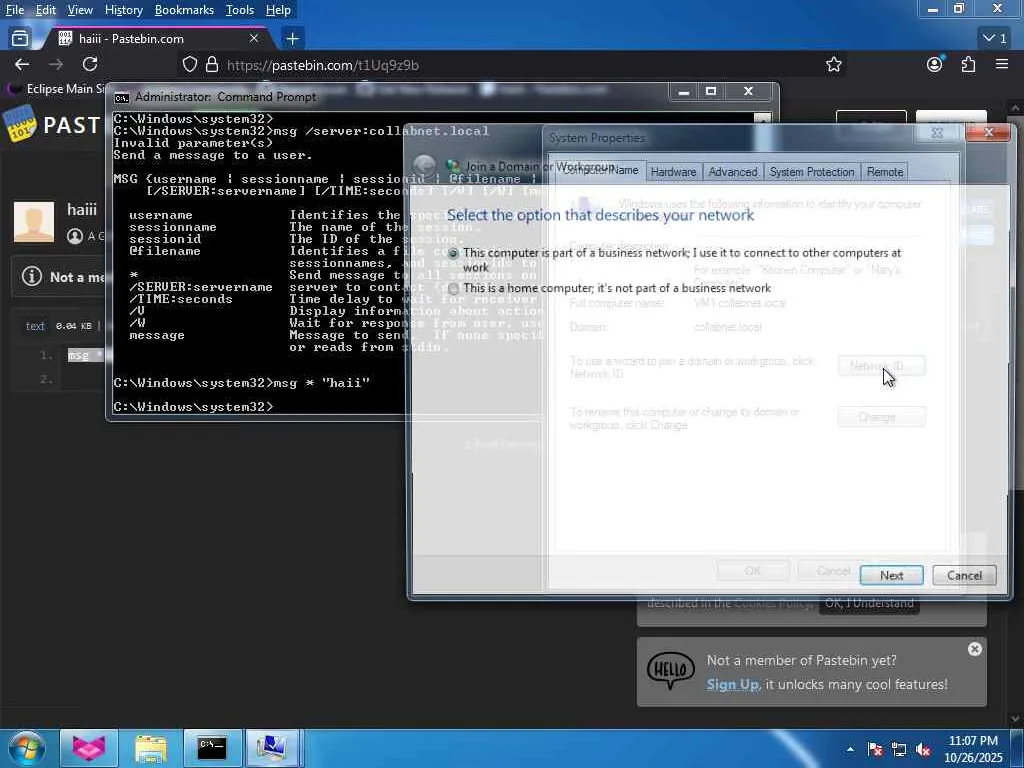This screenshot has height=768, width=1024.
Task: Open the Firefox extensions puzzle icon
Action: pyautogui.click(x=968, y=64)
